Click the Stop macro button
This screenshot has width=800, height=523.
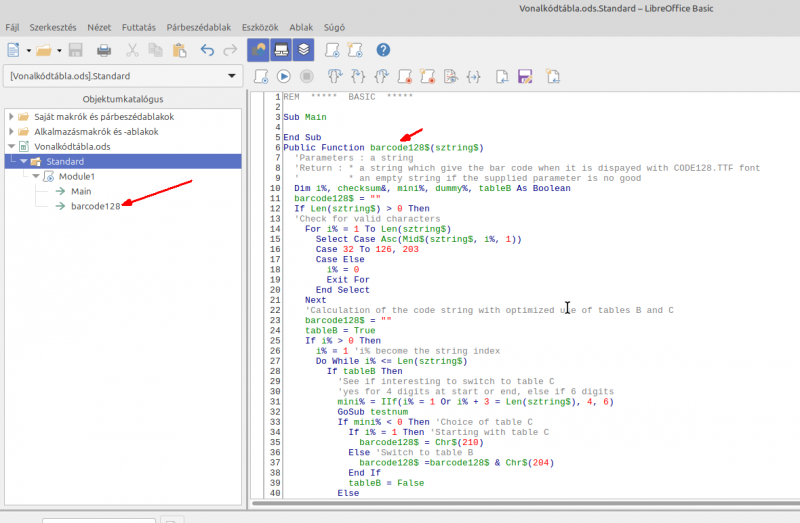pyautogui.click(x=307, y=77)
